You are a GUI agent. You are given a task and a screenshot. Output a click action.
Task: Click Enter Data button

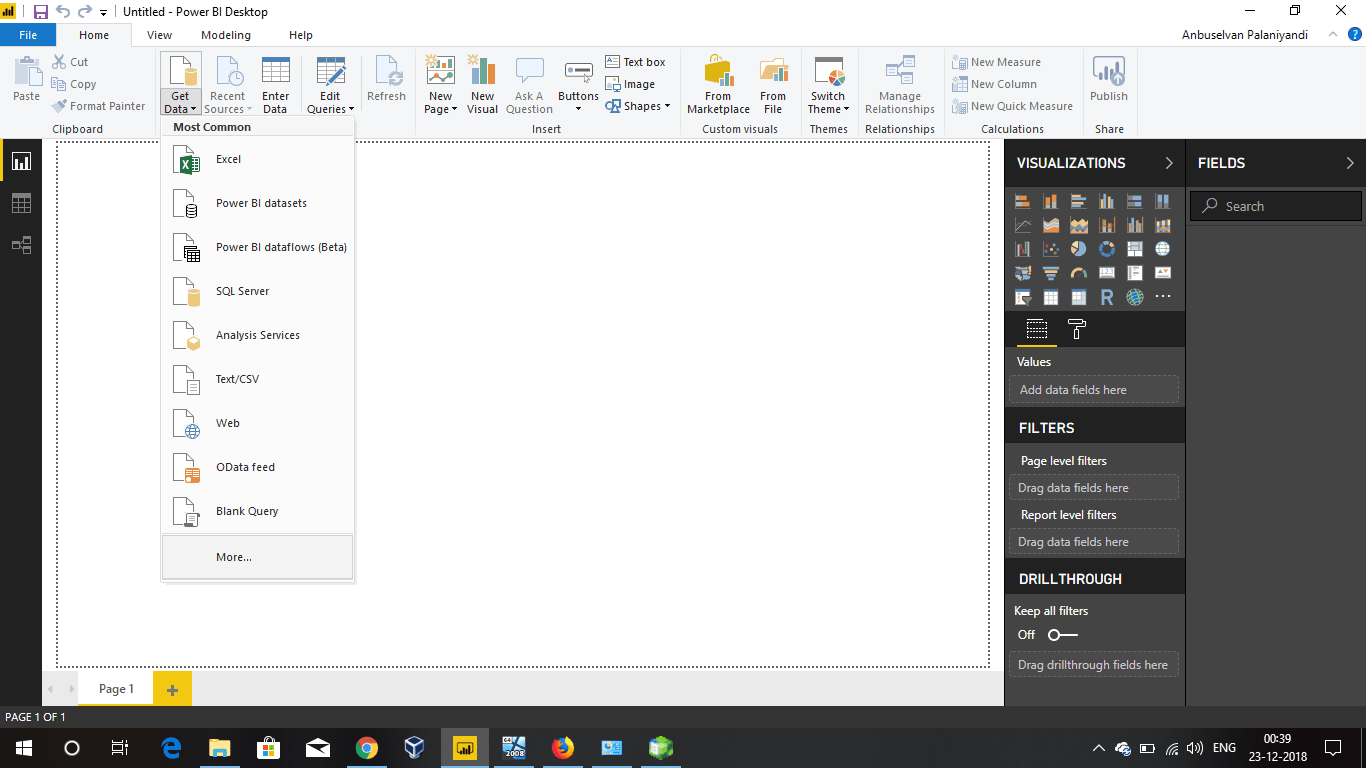point(275,85)
